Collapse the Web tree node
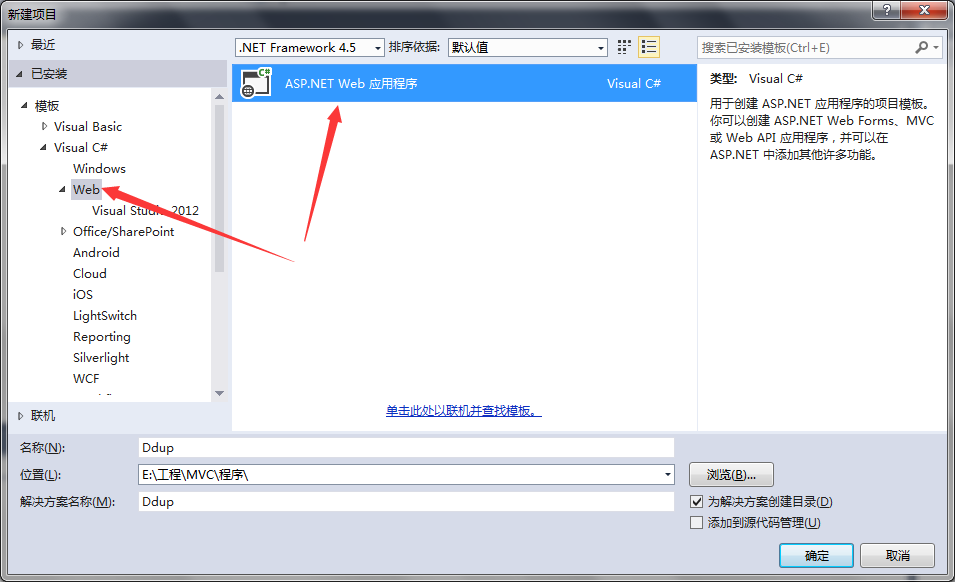The height and width of the screenshot is (582, 955). [x=62, y=189]
